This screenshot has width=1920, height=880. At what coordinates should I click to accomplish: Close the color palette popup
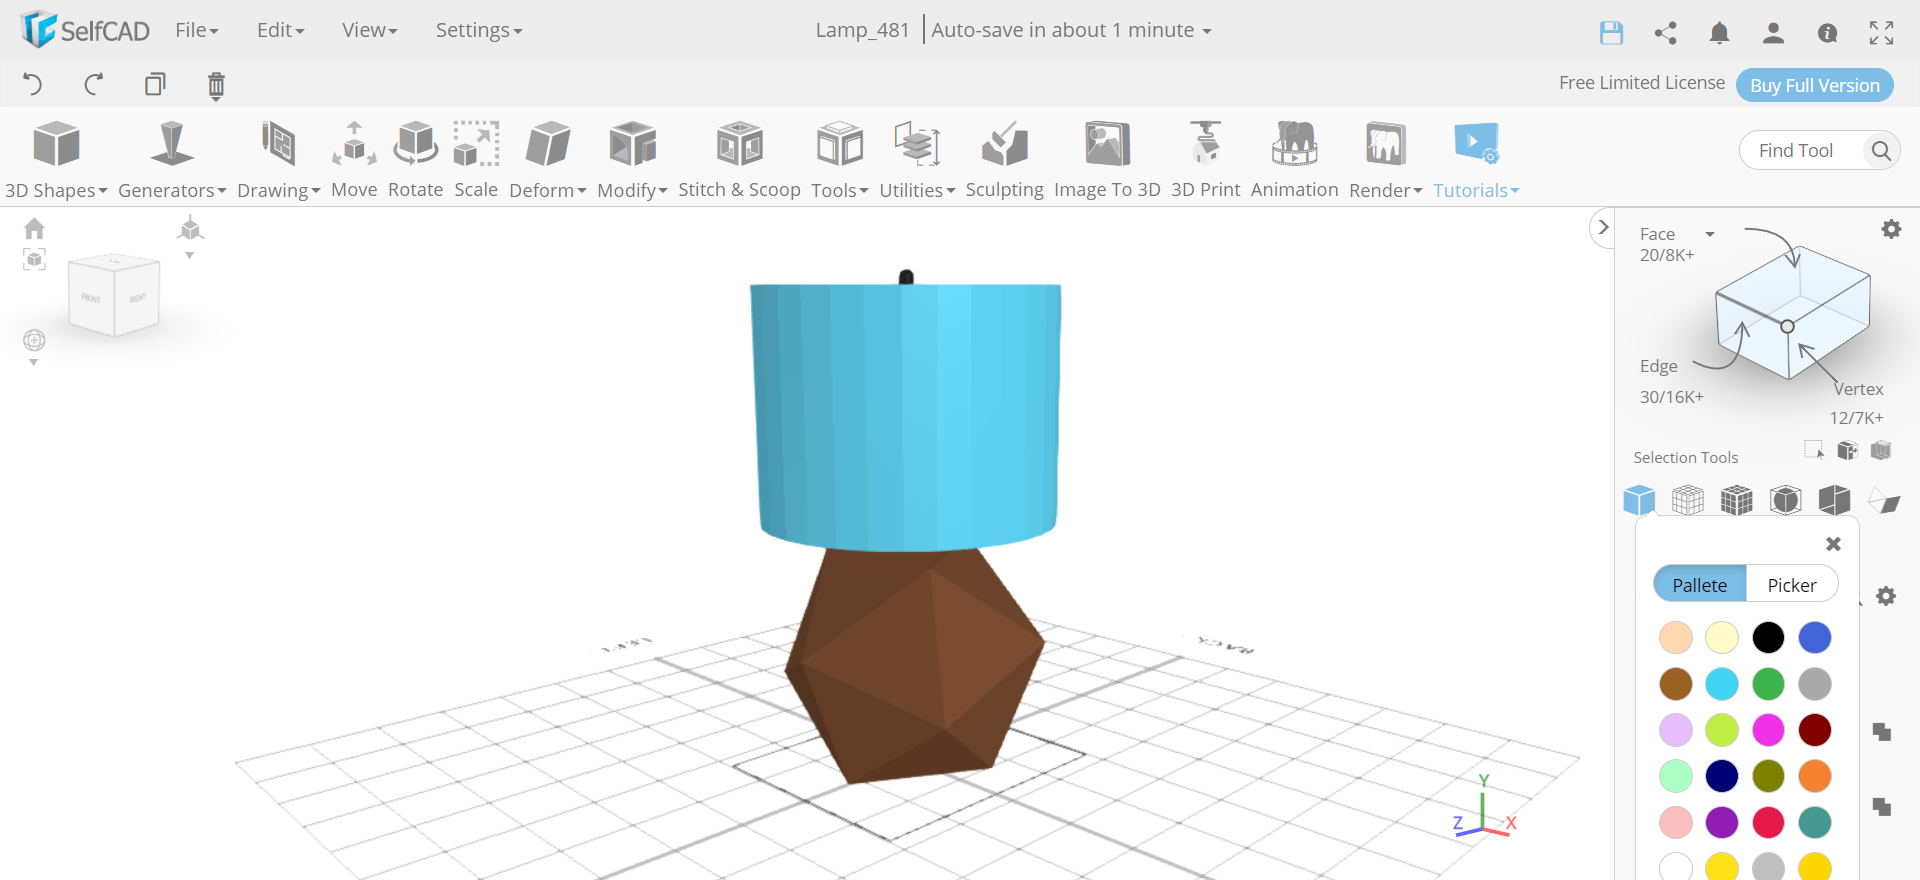point(1833,544)
